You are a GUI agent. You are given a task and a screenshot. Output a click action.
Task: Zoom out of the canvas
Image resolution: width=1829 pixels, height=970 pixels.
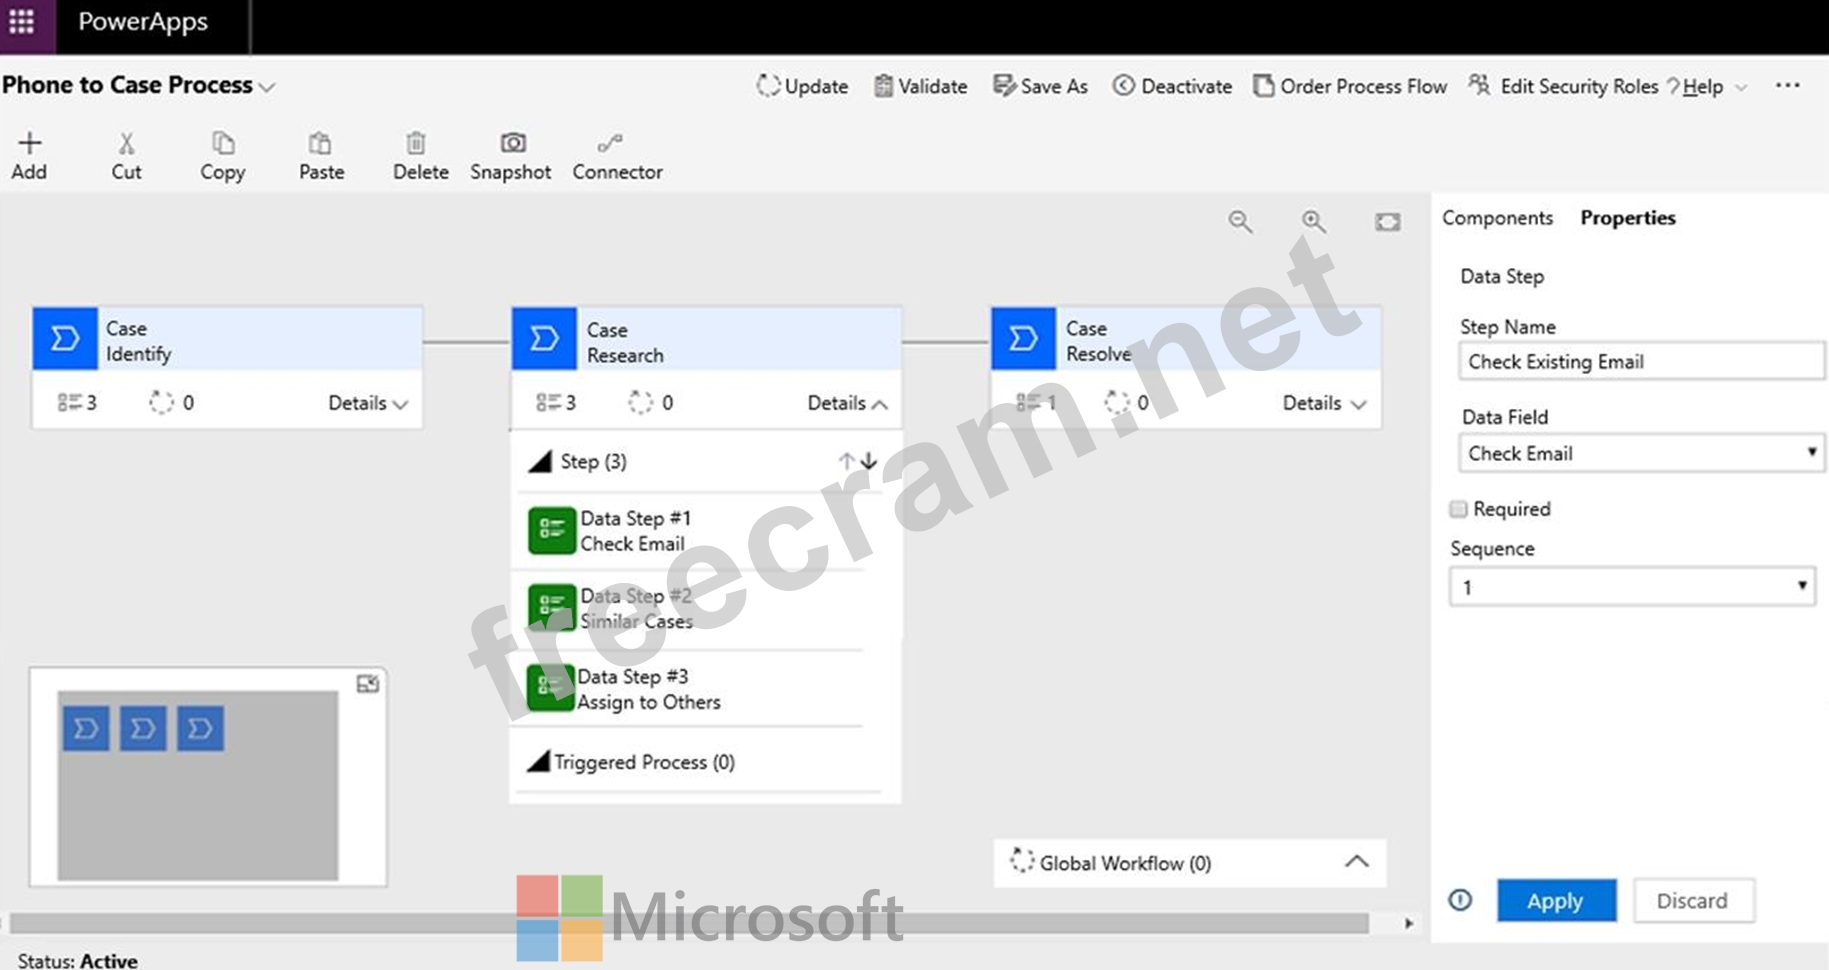(x=1240, y=222)
